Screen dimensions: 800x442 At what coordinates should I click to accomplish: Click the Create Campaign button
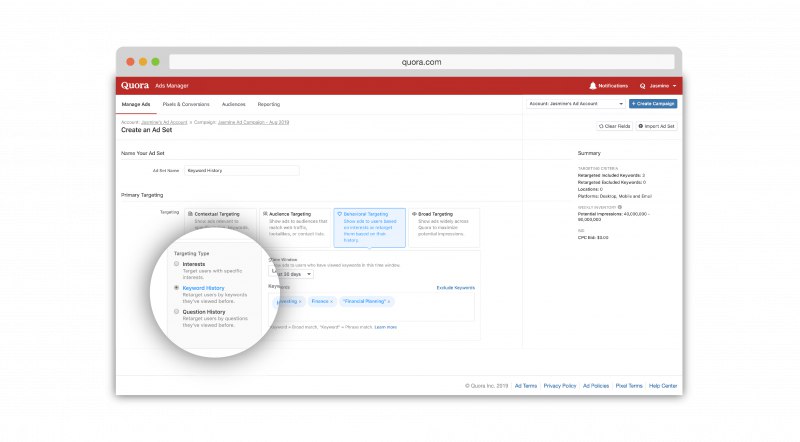653,104
